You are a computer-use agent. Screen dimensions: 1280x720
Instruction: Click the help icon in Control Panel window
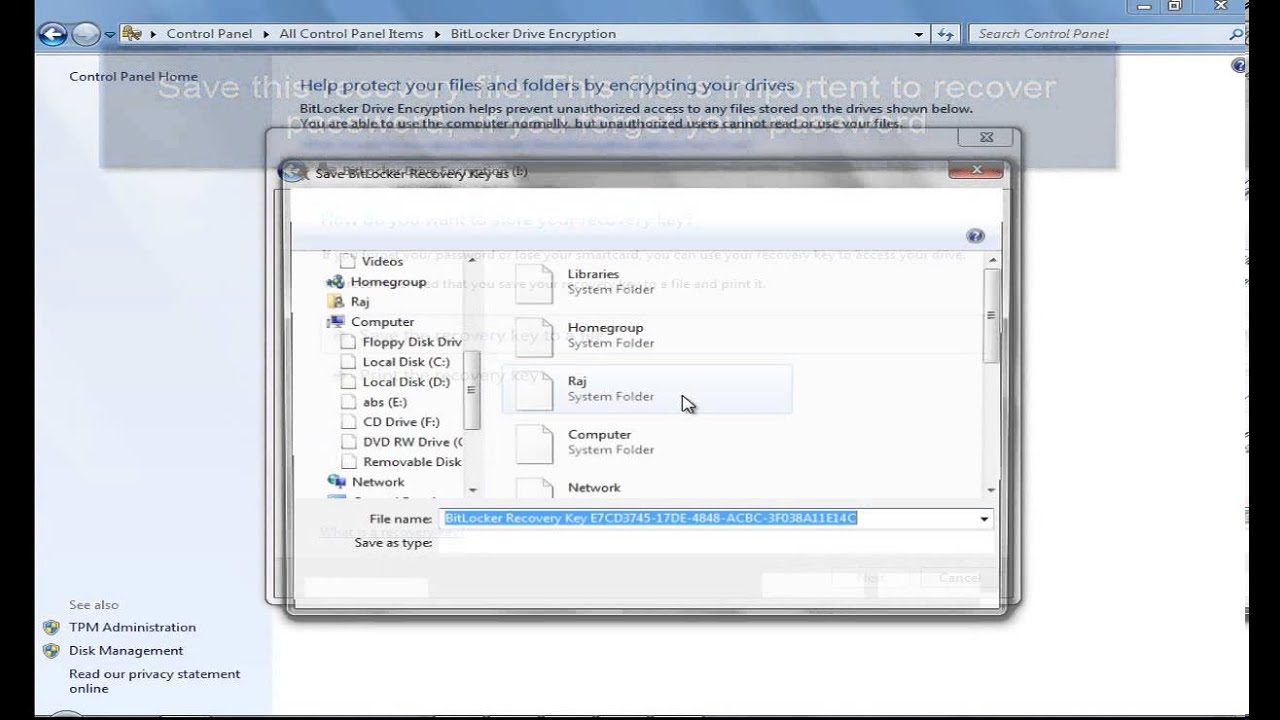[1240, 66]
